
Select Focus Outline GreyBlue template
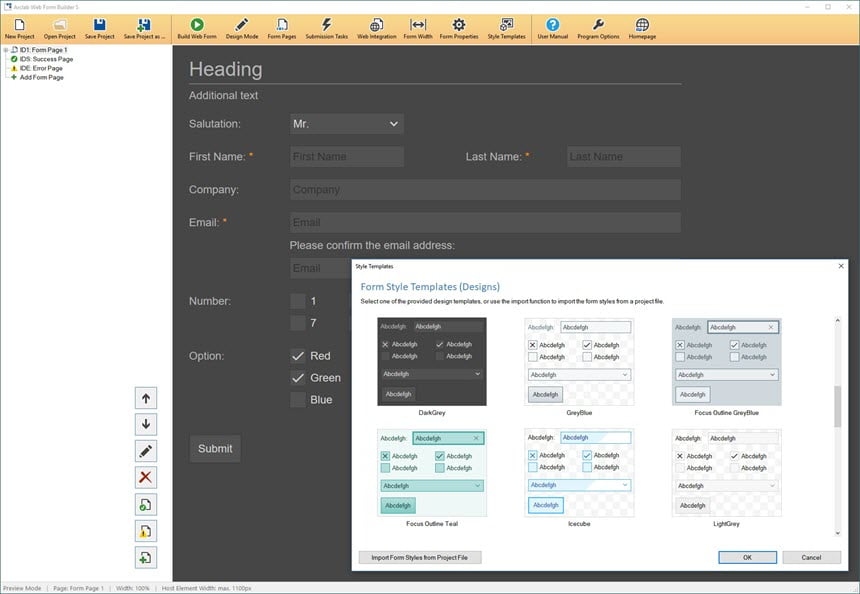pyautogui.click(x=727, y=362)
